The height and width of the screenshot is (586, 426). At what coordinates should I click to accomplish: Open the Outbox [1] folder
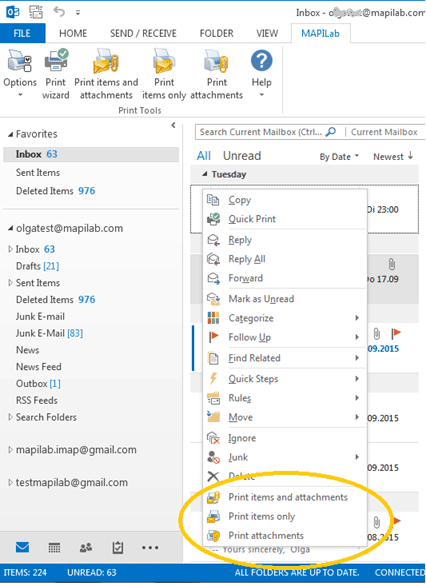coord(38,383)
